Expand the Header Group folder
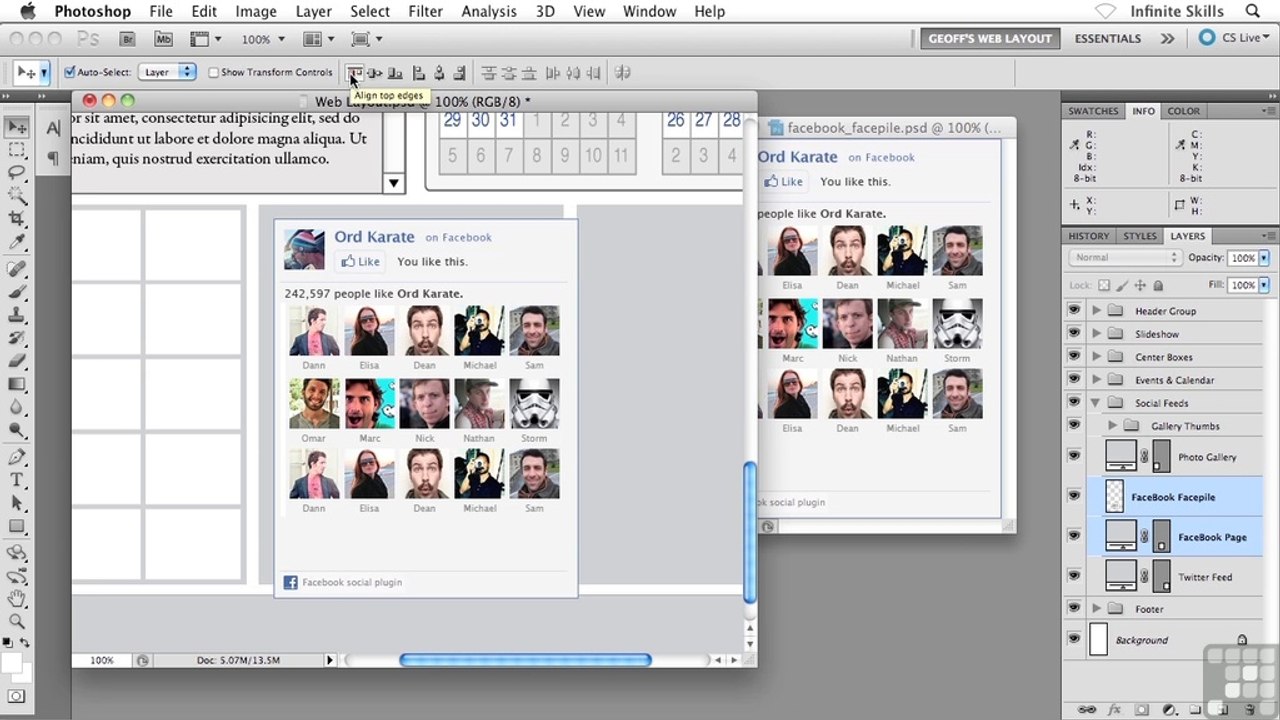 1097,311
